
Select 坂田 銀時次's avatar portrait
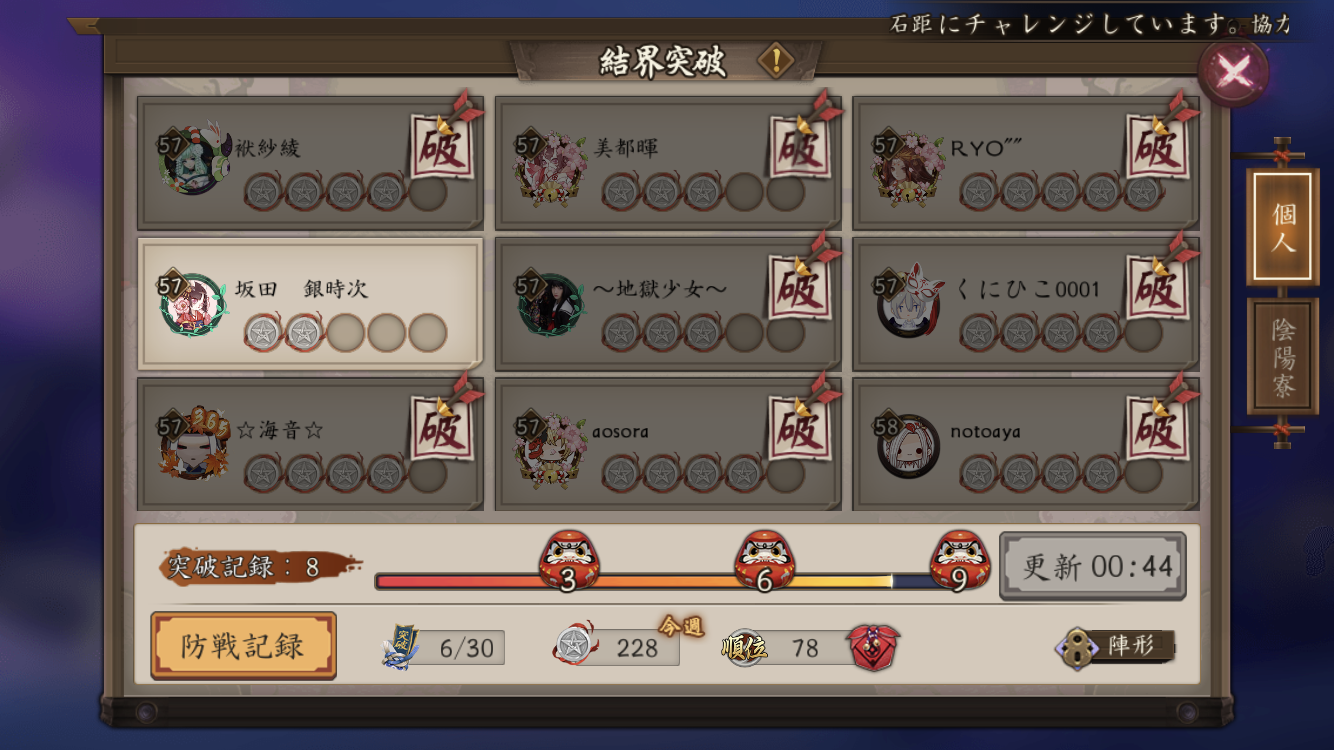click(x=191, y=303)
